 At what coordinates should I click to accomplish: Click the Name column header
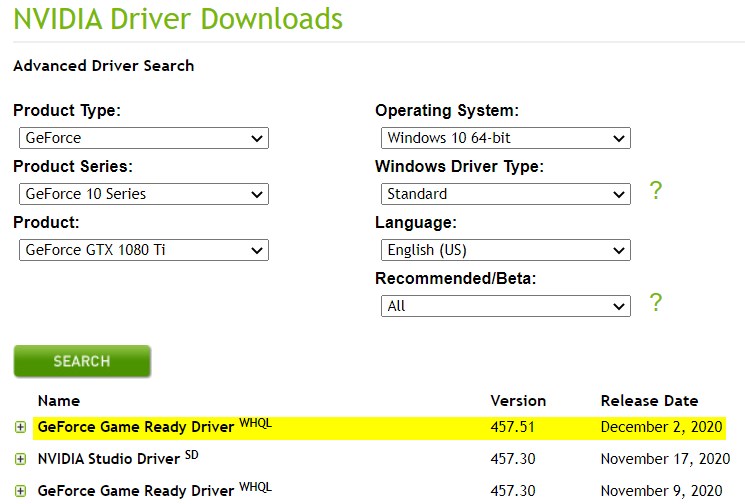point(59,400)
